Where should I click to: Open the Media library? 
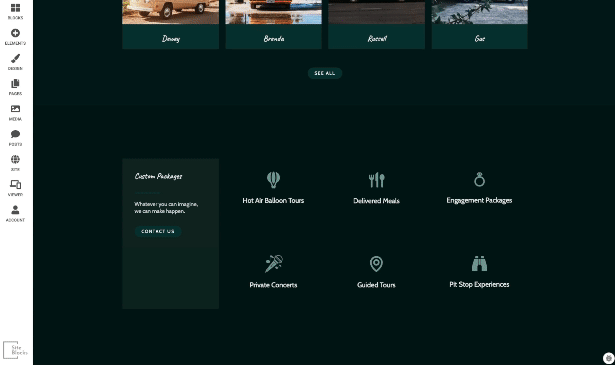pyautogui.click(x=15, y=113)
